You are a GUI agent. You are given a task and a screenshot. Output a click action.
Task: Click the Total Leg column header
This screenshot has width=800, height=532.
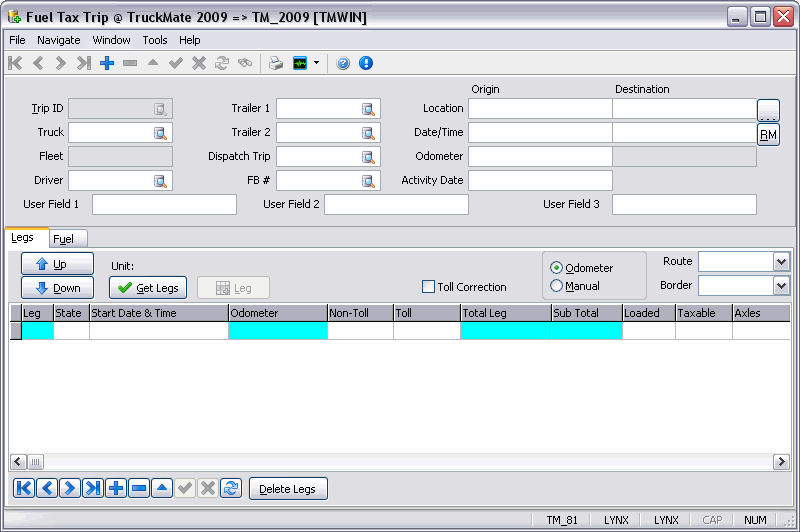coord(506,313)
